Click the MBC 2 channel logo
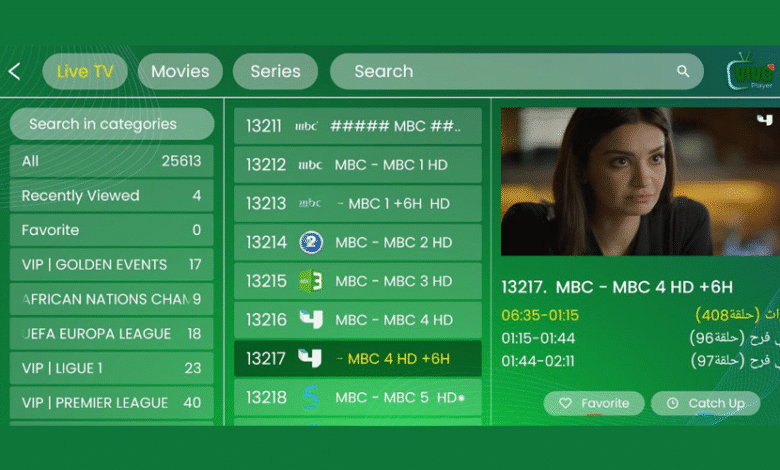Viewport: 780px width, 470px height. [311, 242]
